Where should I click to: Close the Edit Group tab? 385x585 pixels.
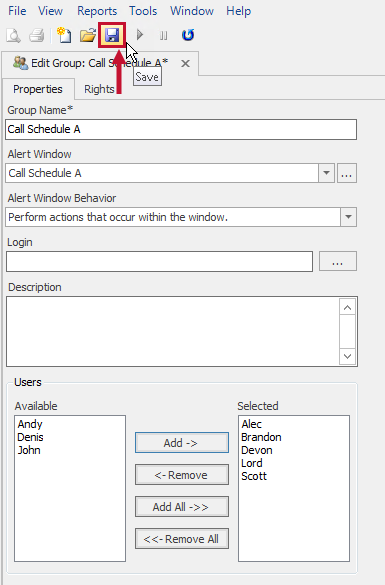pos(185,63)
